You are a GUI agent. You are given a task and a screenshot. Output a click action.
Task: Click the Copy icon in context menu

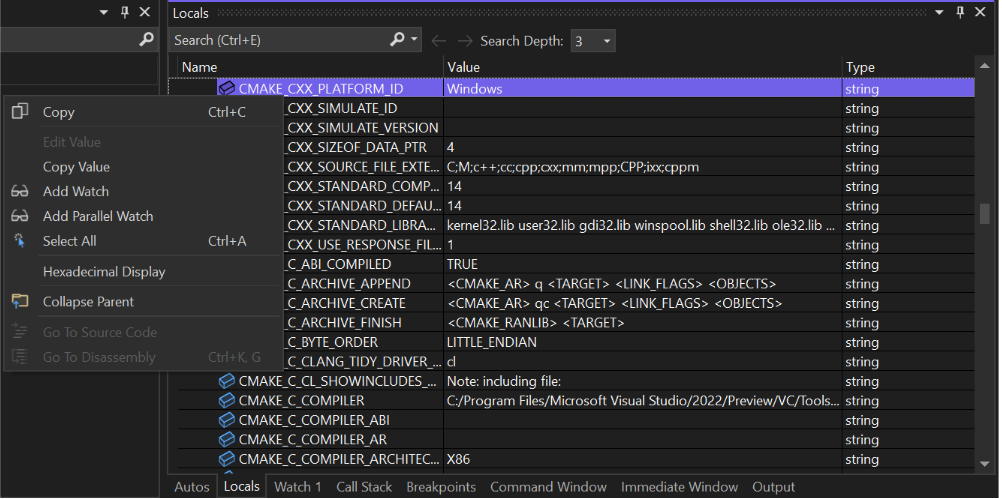[x=20, y=112]
